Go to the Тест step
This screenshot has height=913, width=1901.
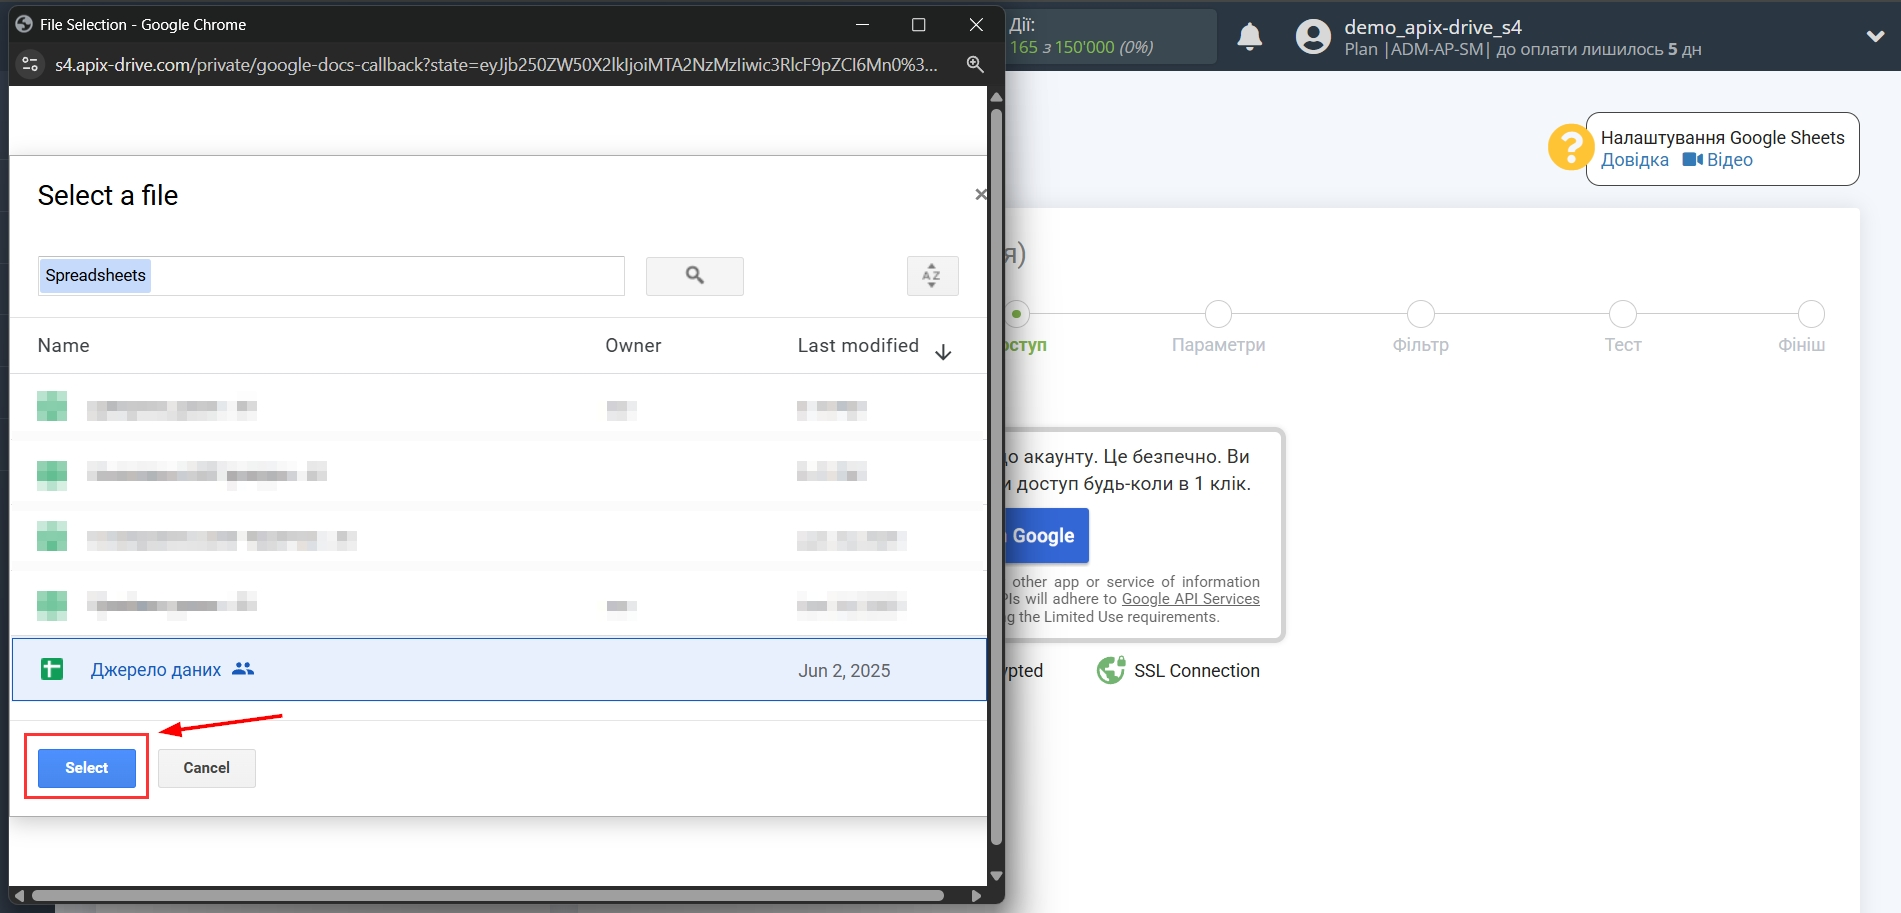coord(1622,314)
